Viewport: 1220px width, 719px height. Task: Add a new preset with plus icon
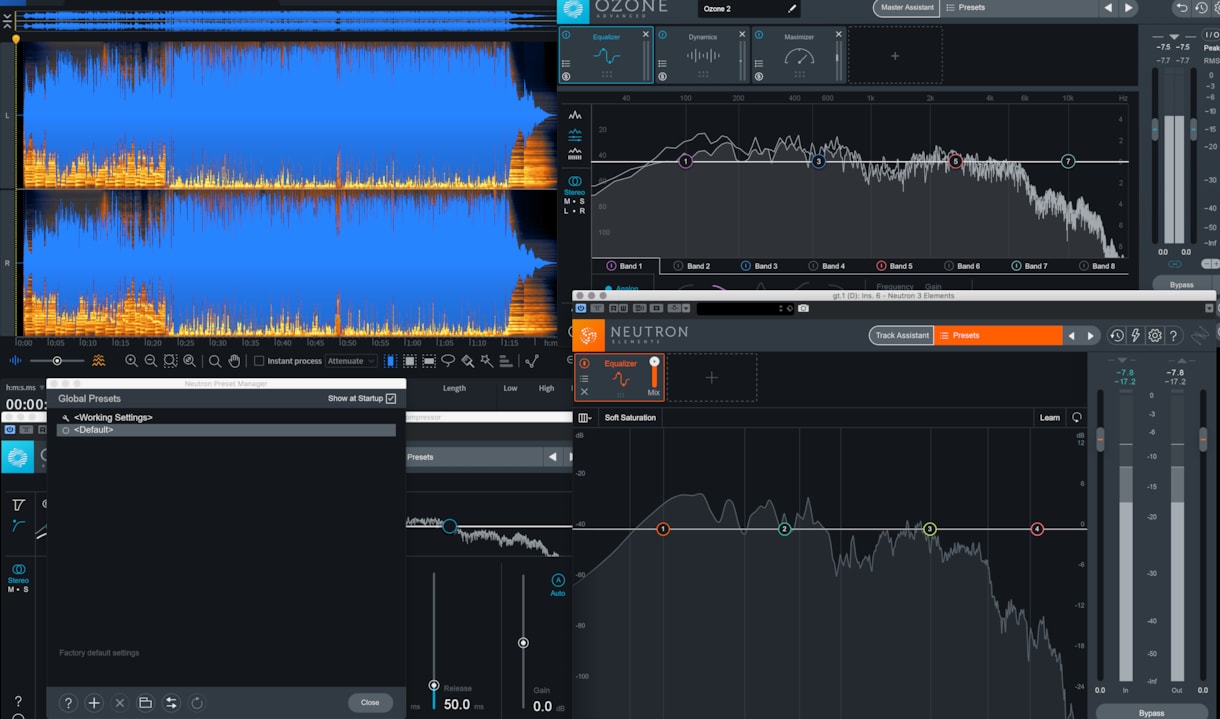click(x=94, y=703)
